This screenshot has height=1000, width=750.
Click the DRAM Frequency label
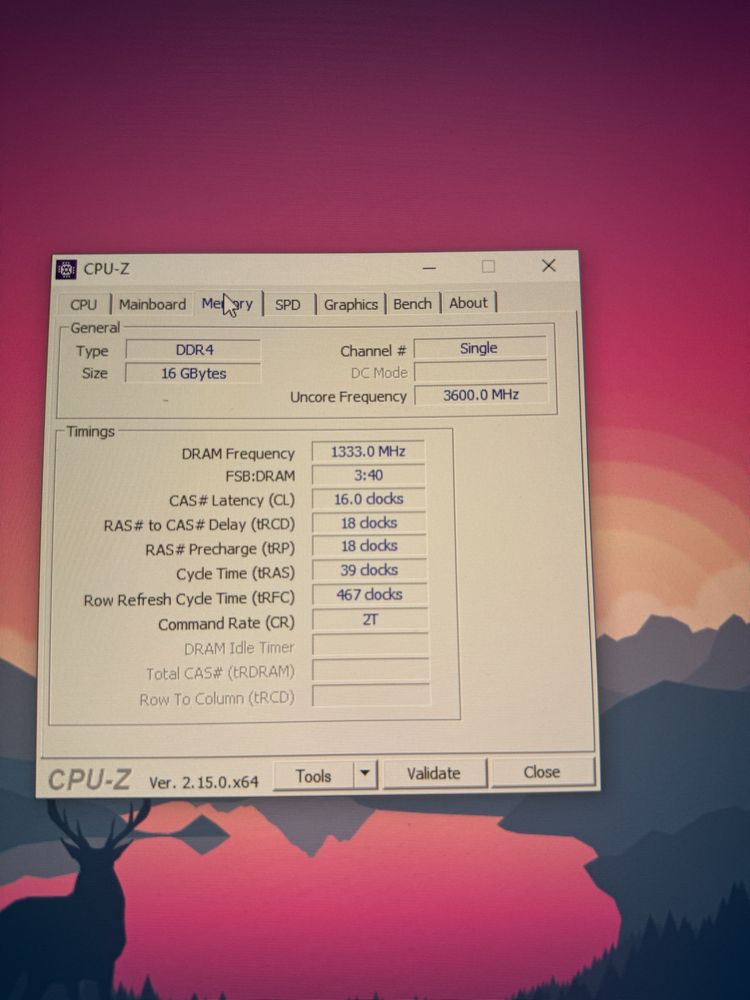238,454
